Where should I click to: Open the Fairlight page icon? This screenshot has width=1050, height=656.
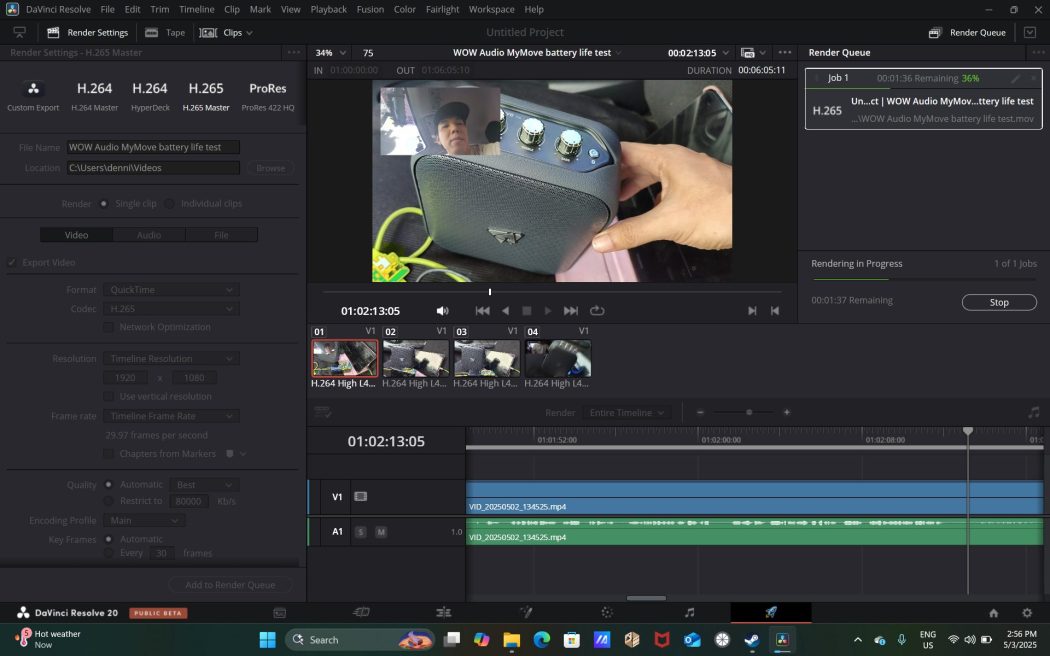tap(689, 613)
